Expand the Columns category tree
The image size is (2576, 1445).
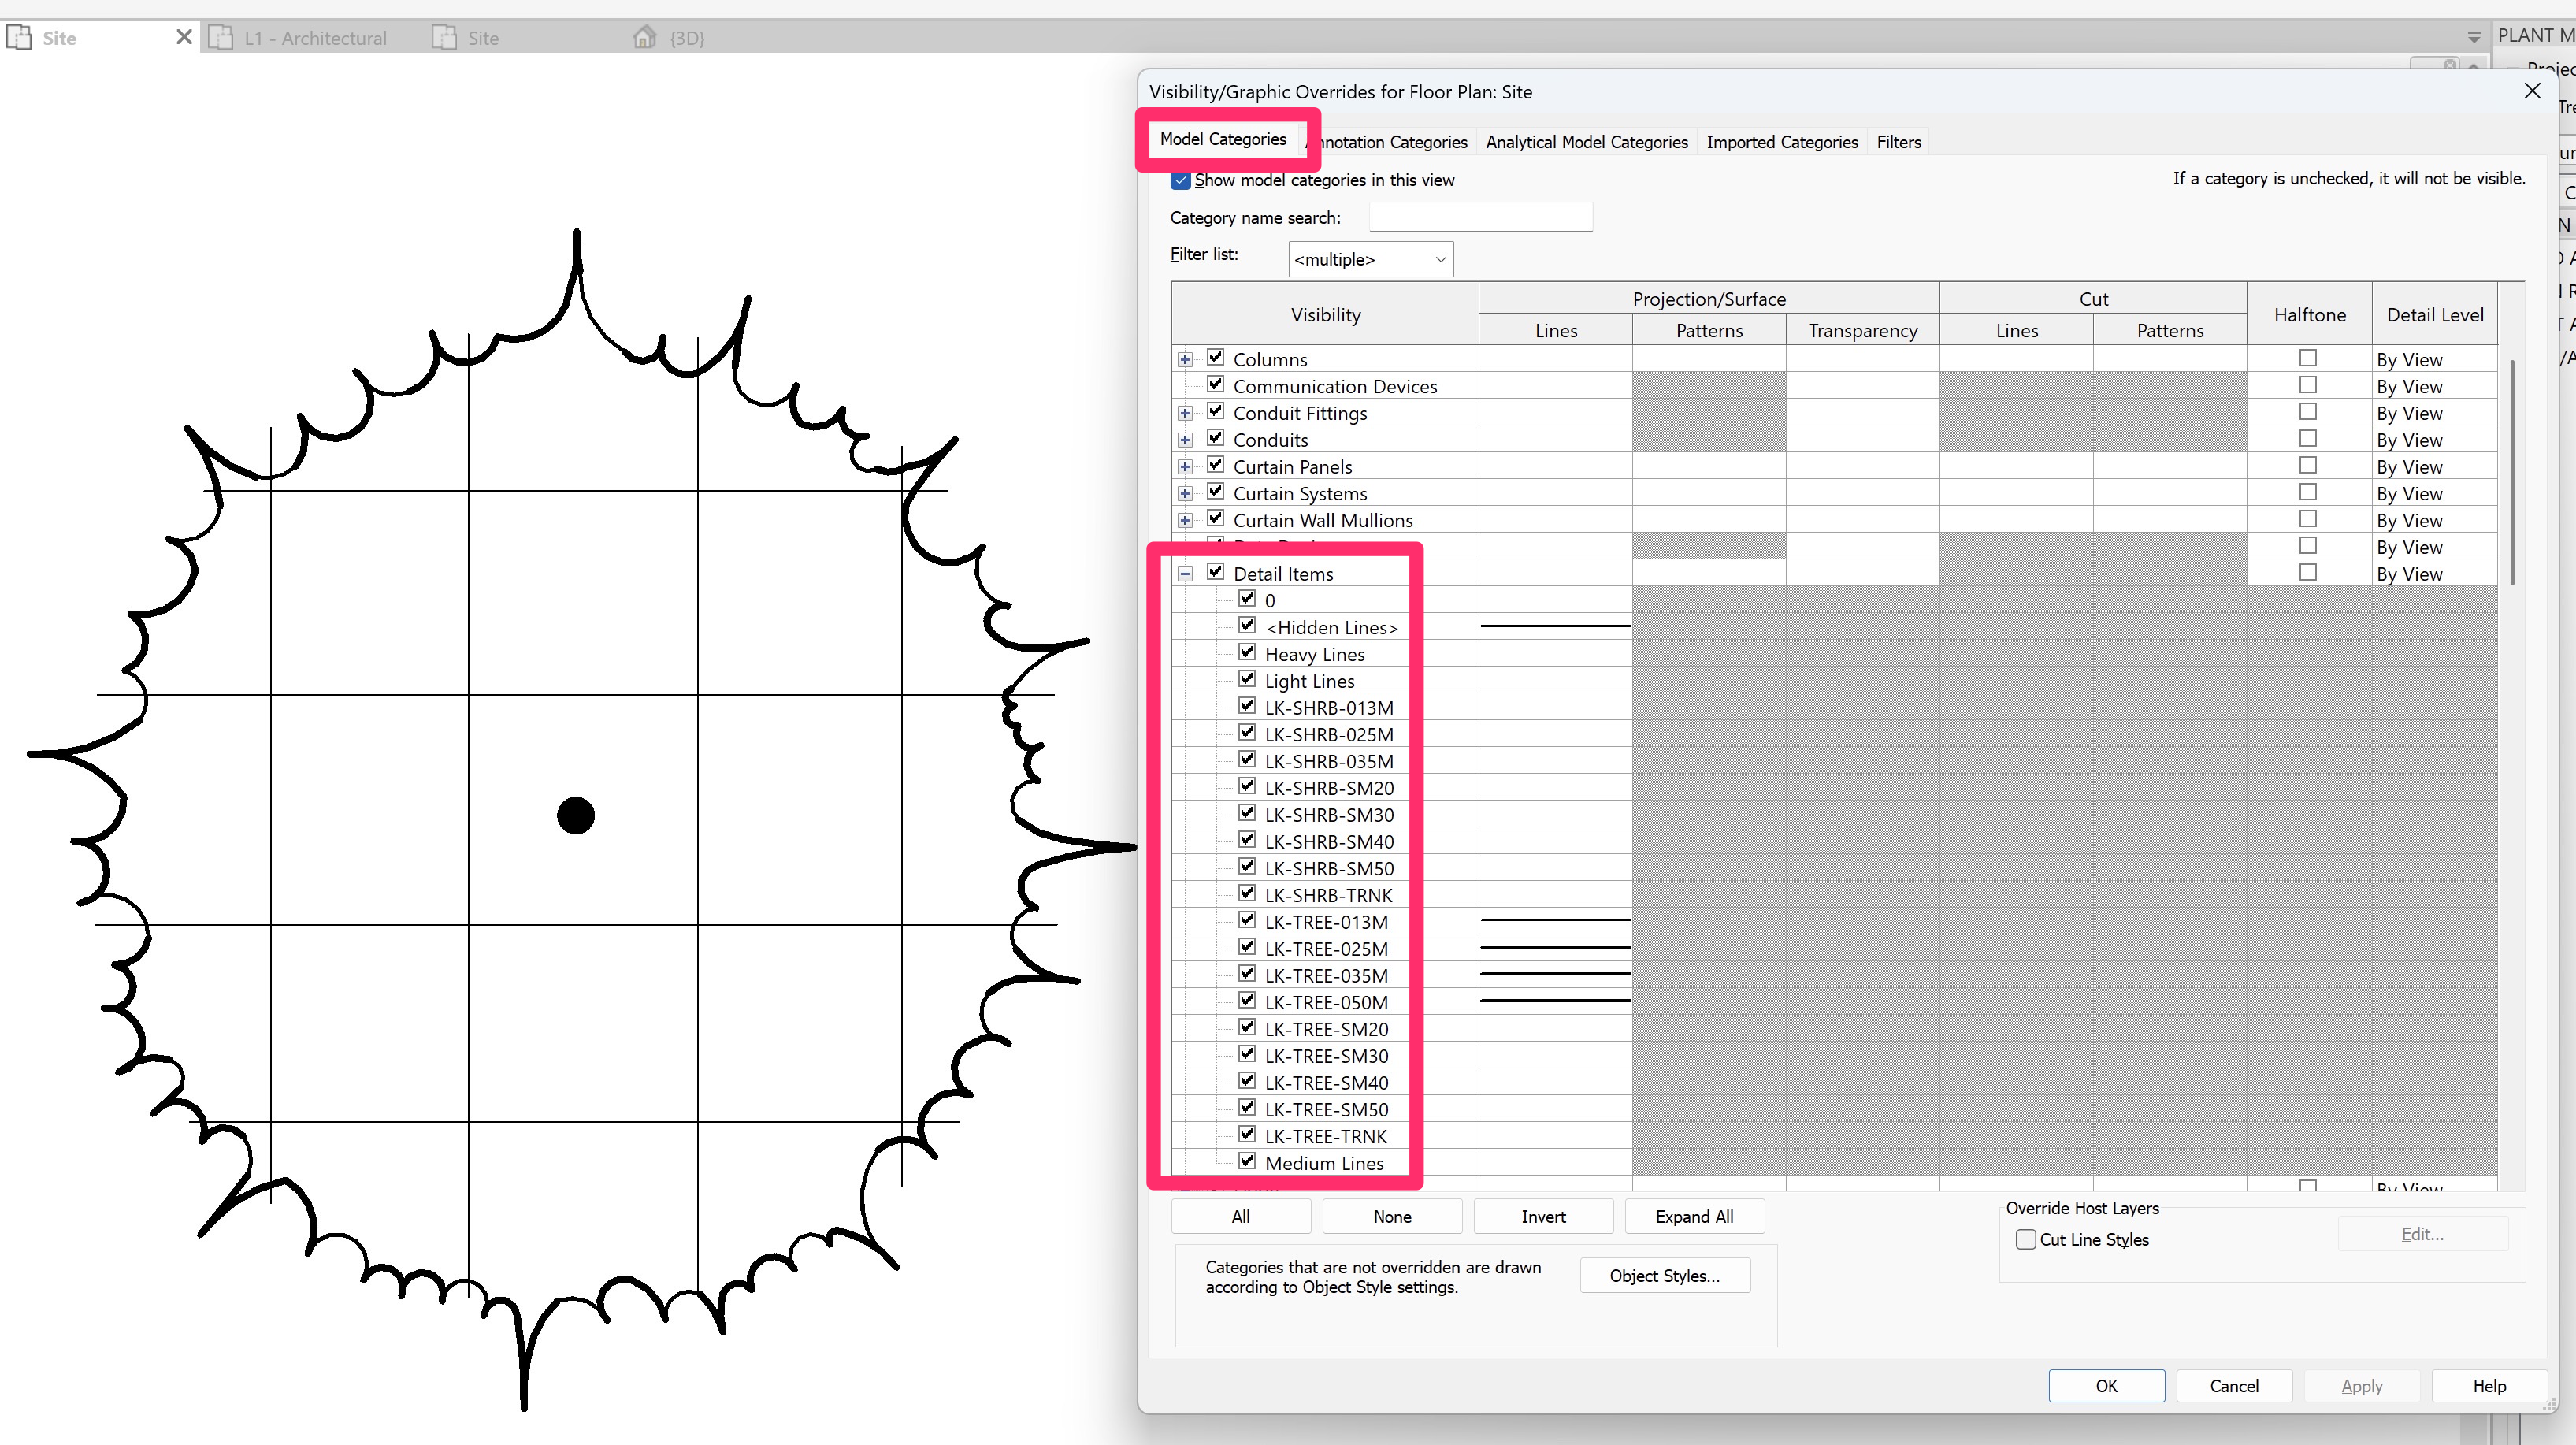[1185, 358]
